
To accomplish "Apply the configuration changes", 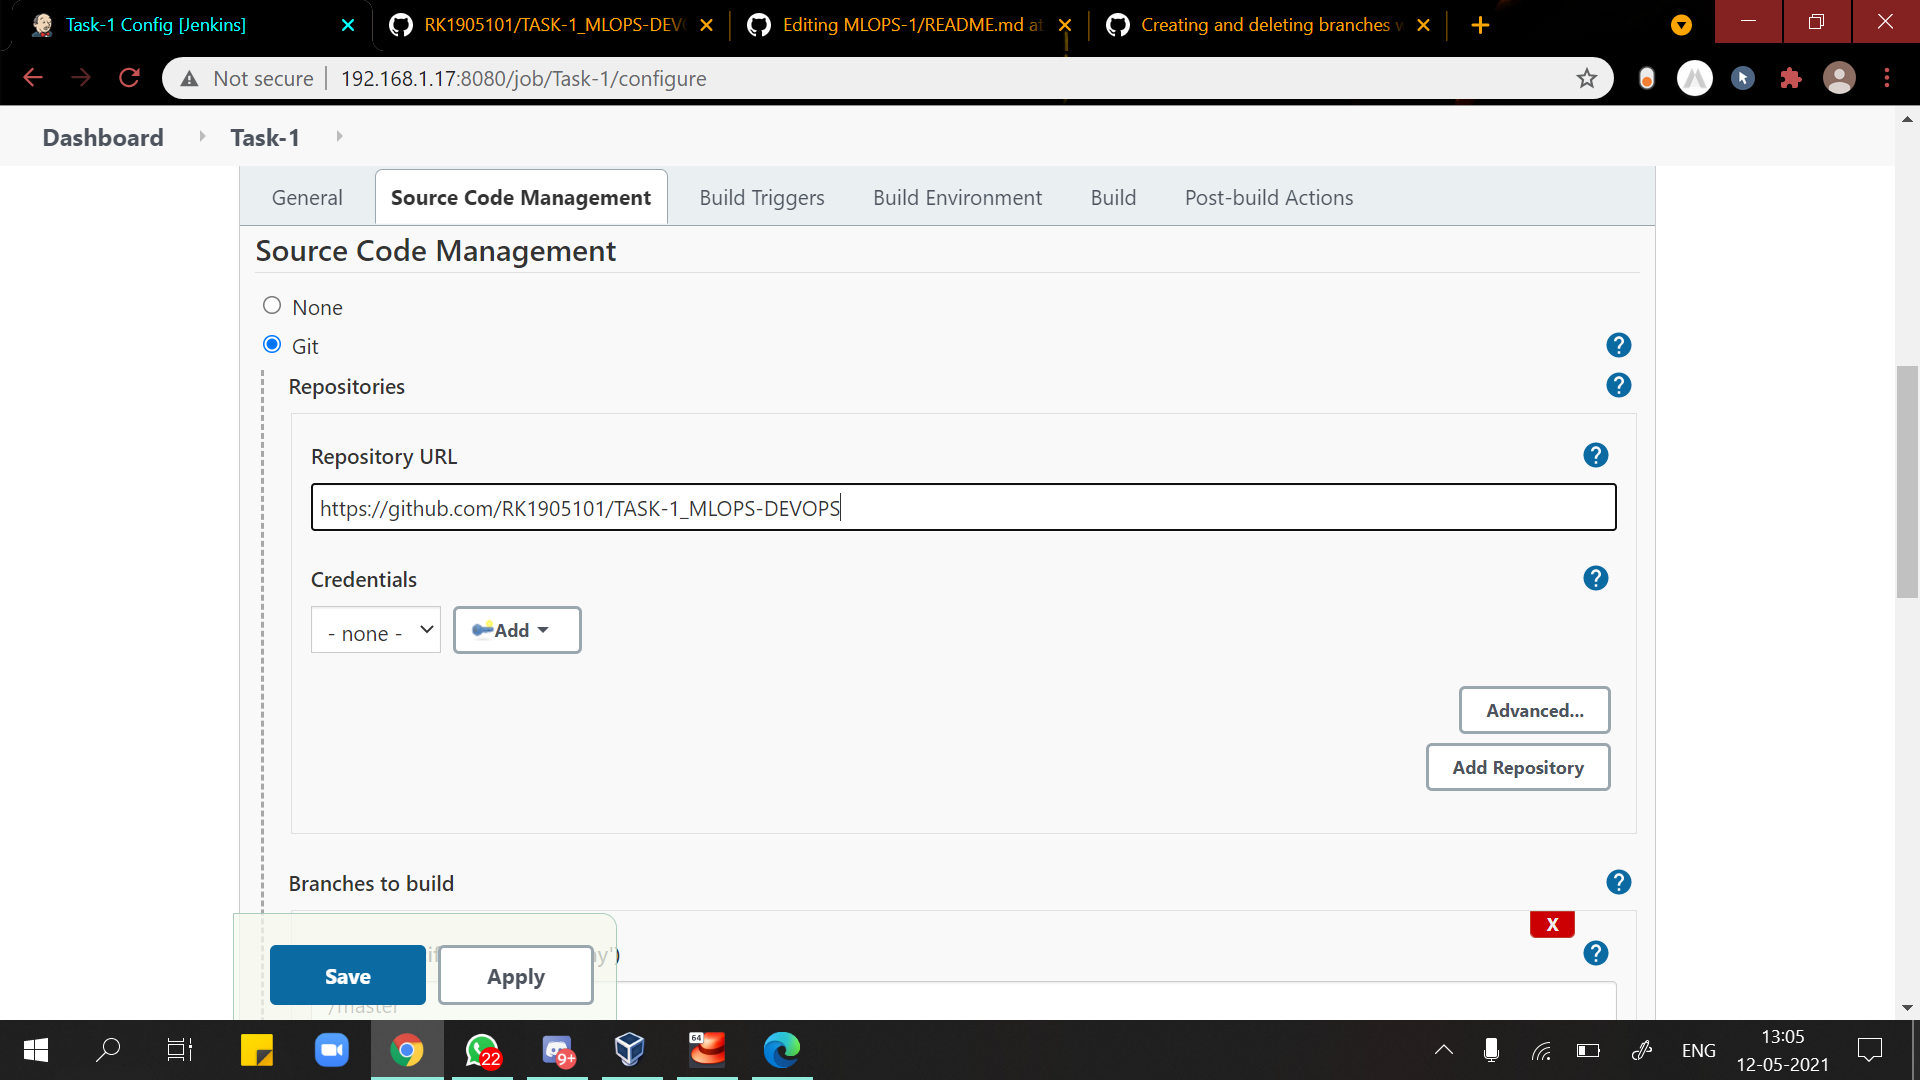I will 516,975.
